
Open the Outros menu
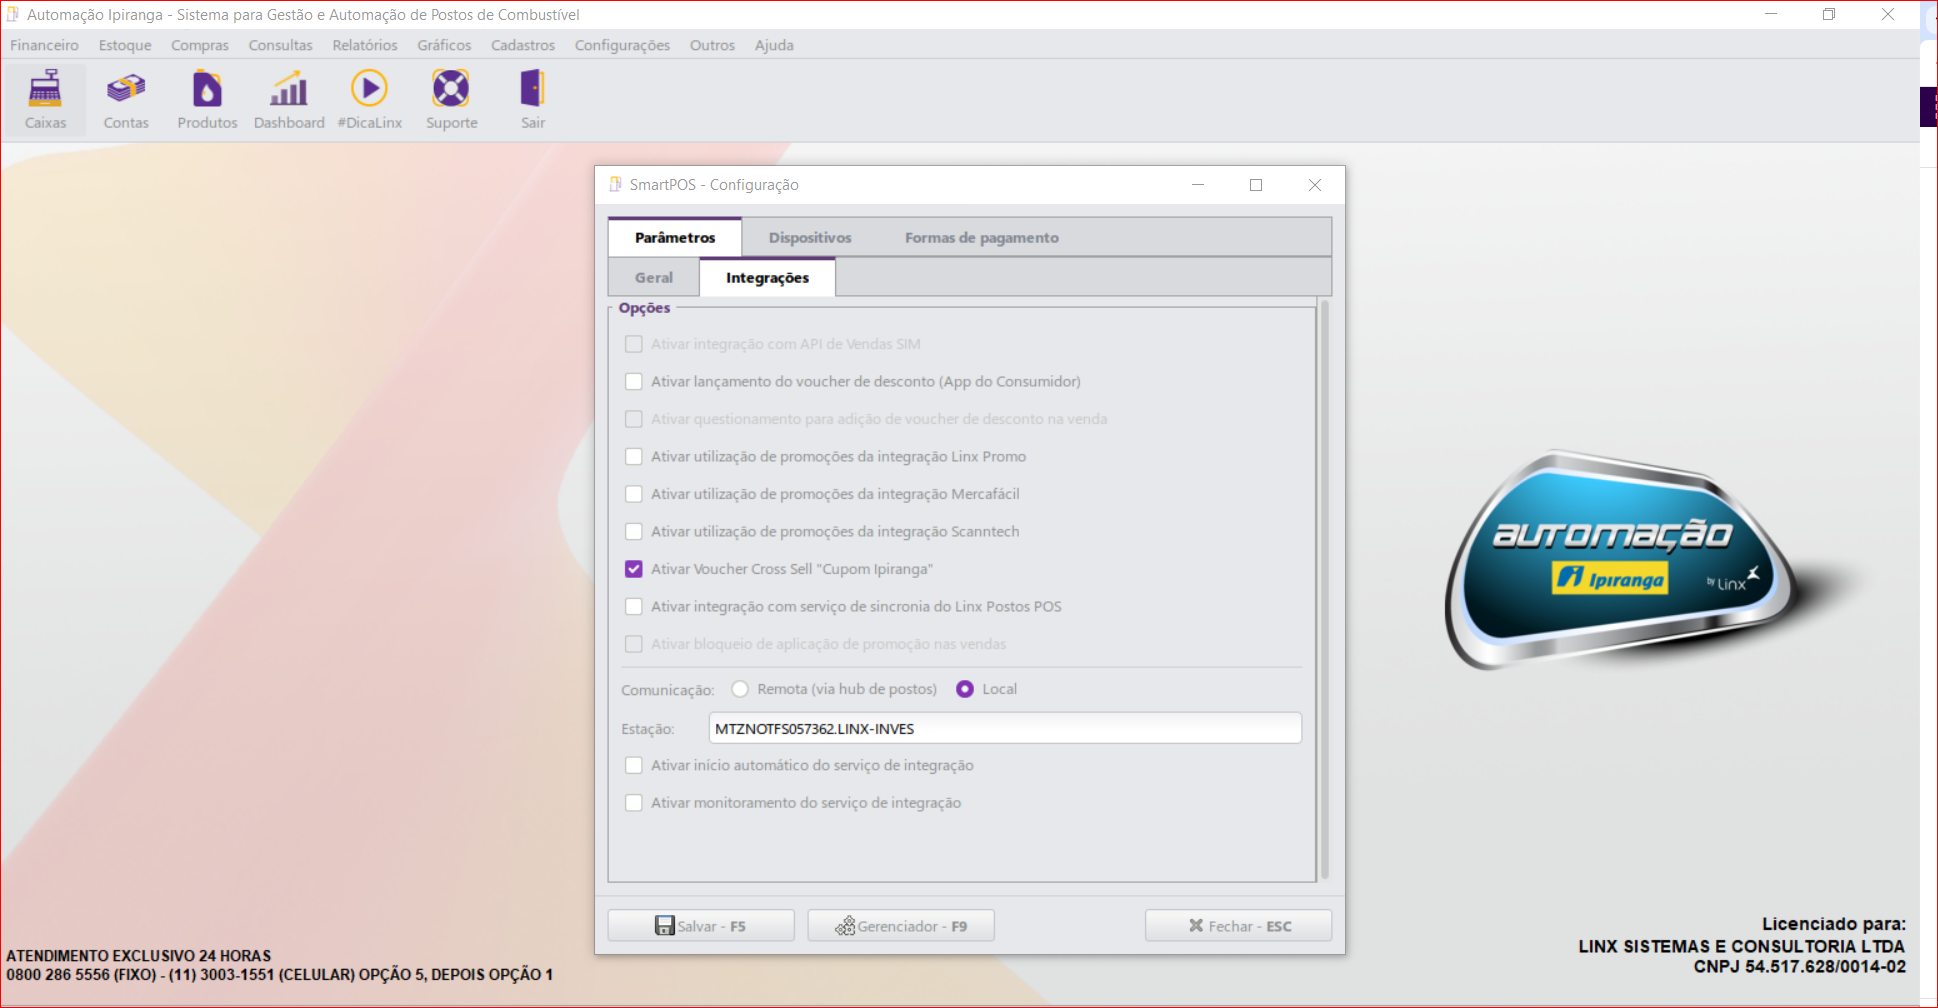(x=712, y=45)
